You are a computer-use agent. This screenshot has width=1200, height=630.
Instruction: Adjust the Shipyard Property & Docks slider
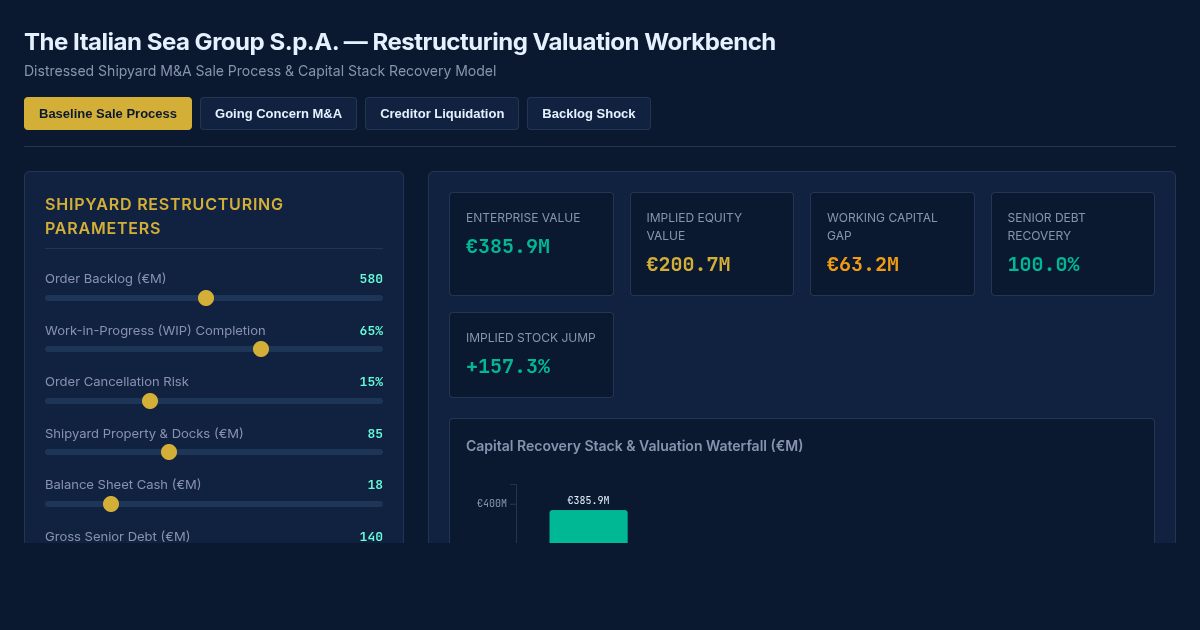214,452
